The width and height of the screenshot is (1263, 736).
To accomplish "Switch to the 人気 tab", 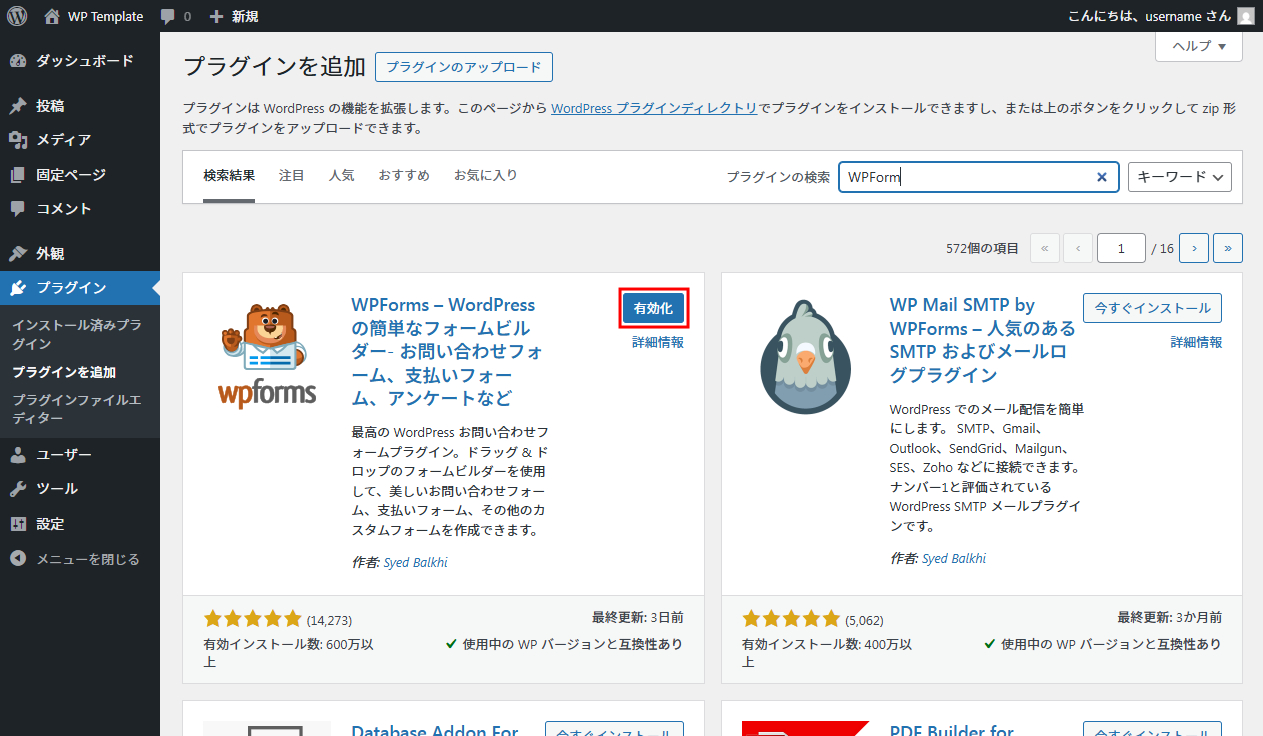I will [x=342, y=176].
